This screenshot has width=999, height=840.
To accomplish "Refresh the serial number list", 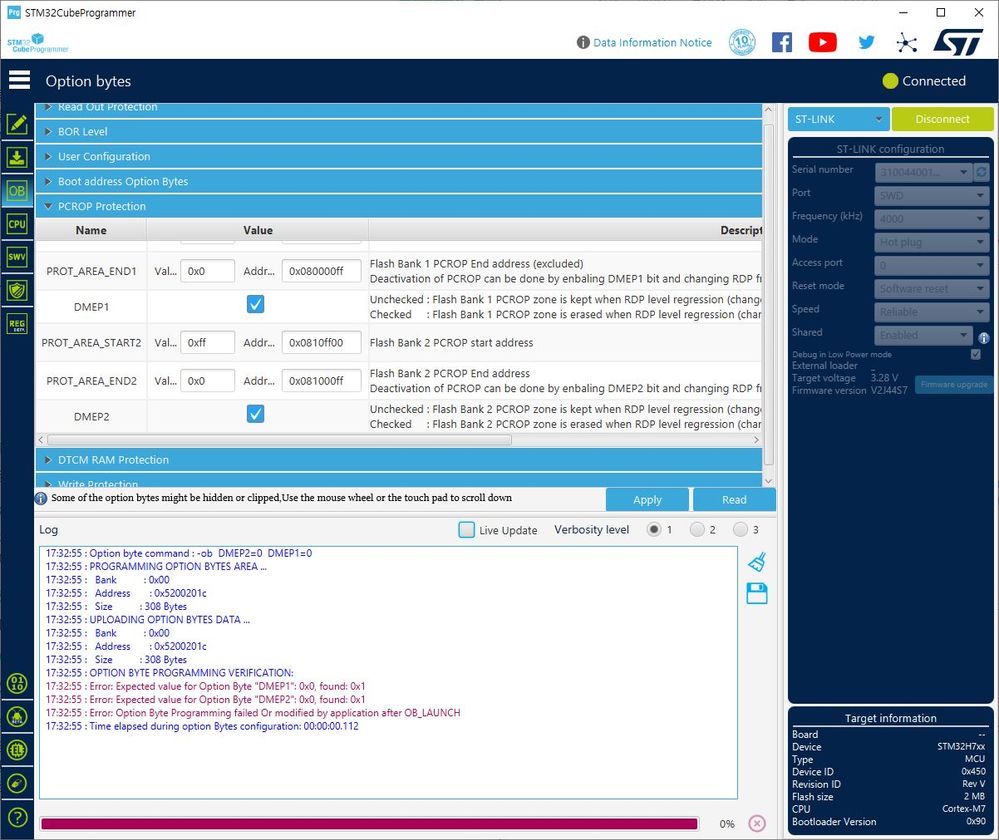I will click(981, 172).
